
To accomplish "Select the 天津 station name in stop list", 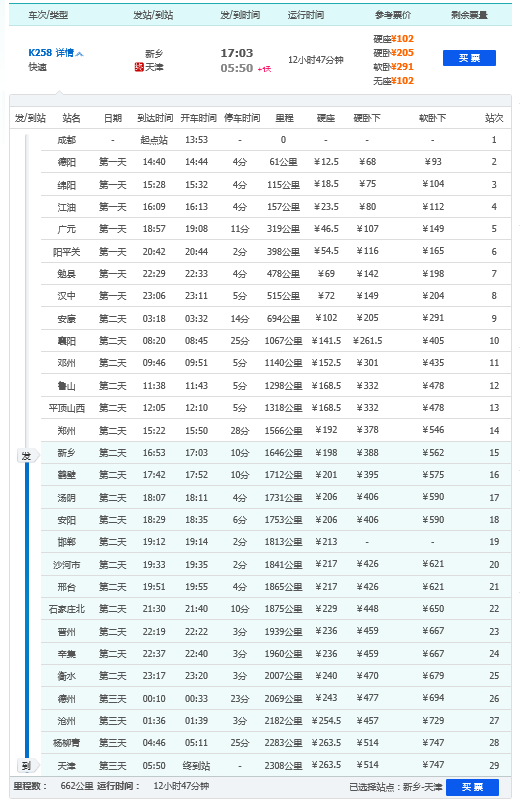I will coord(67,766).
